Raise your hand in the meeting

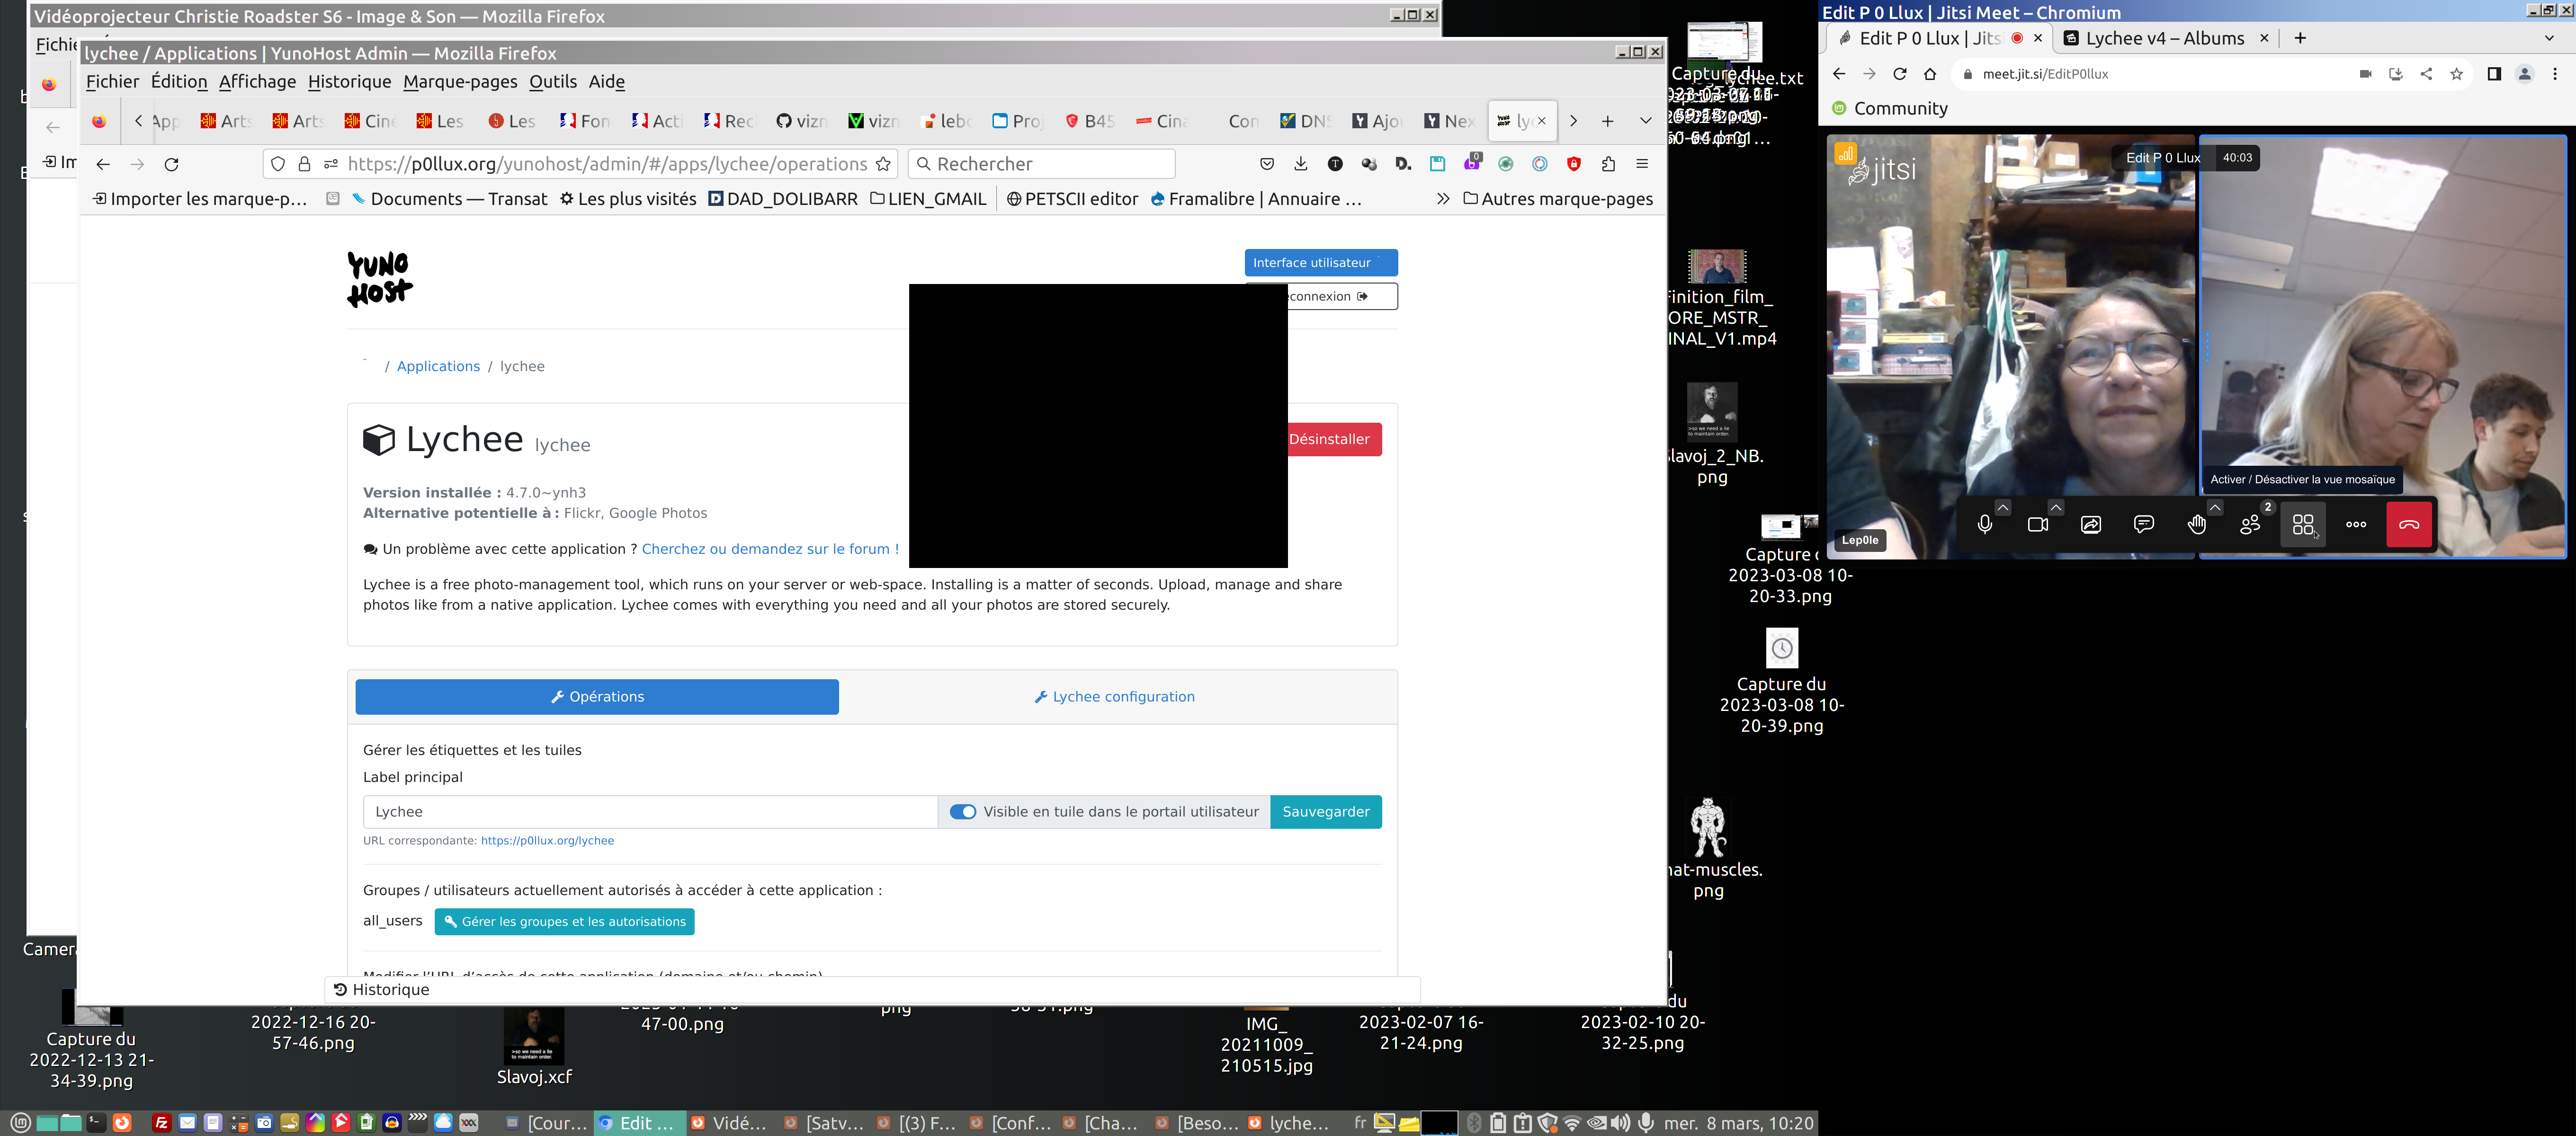click(x=2196, y=524)
